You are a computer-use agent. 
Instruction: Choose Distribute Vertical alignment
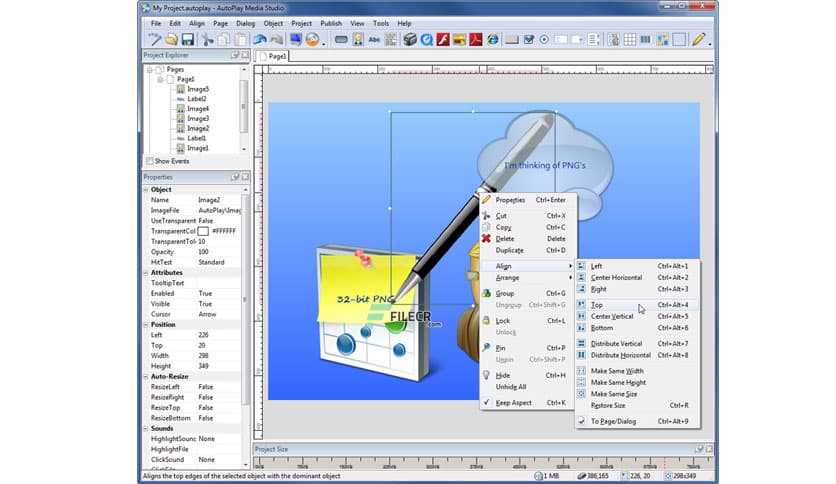[x=638, y=344]
